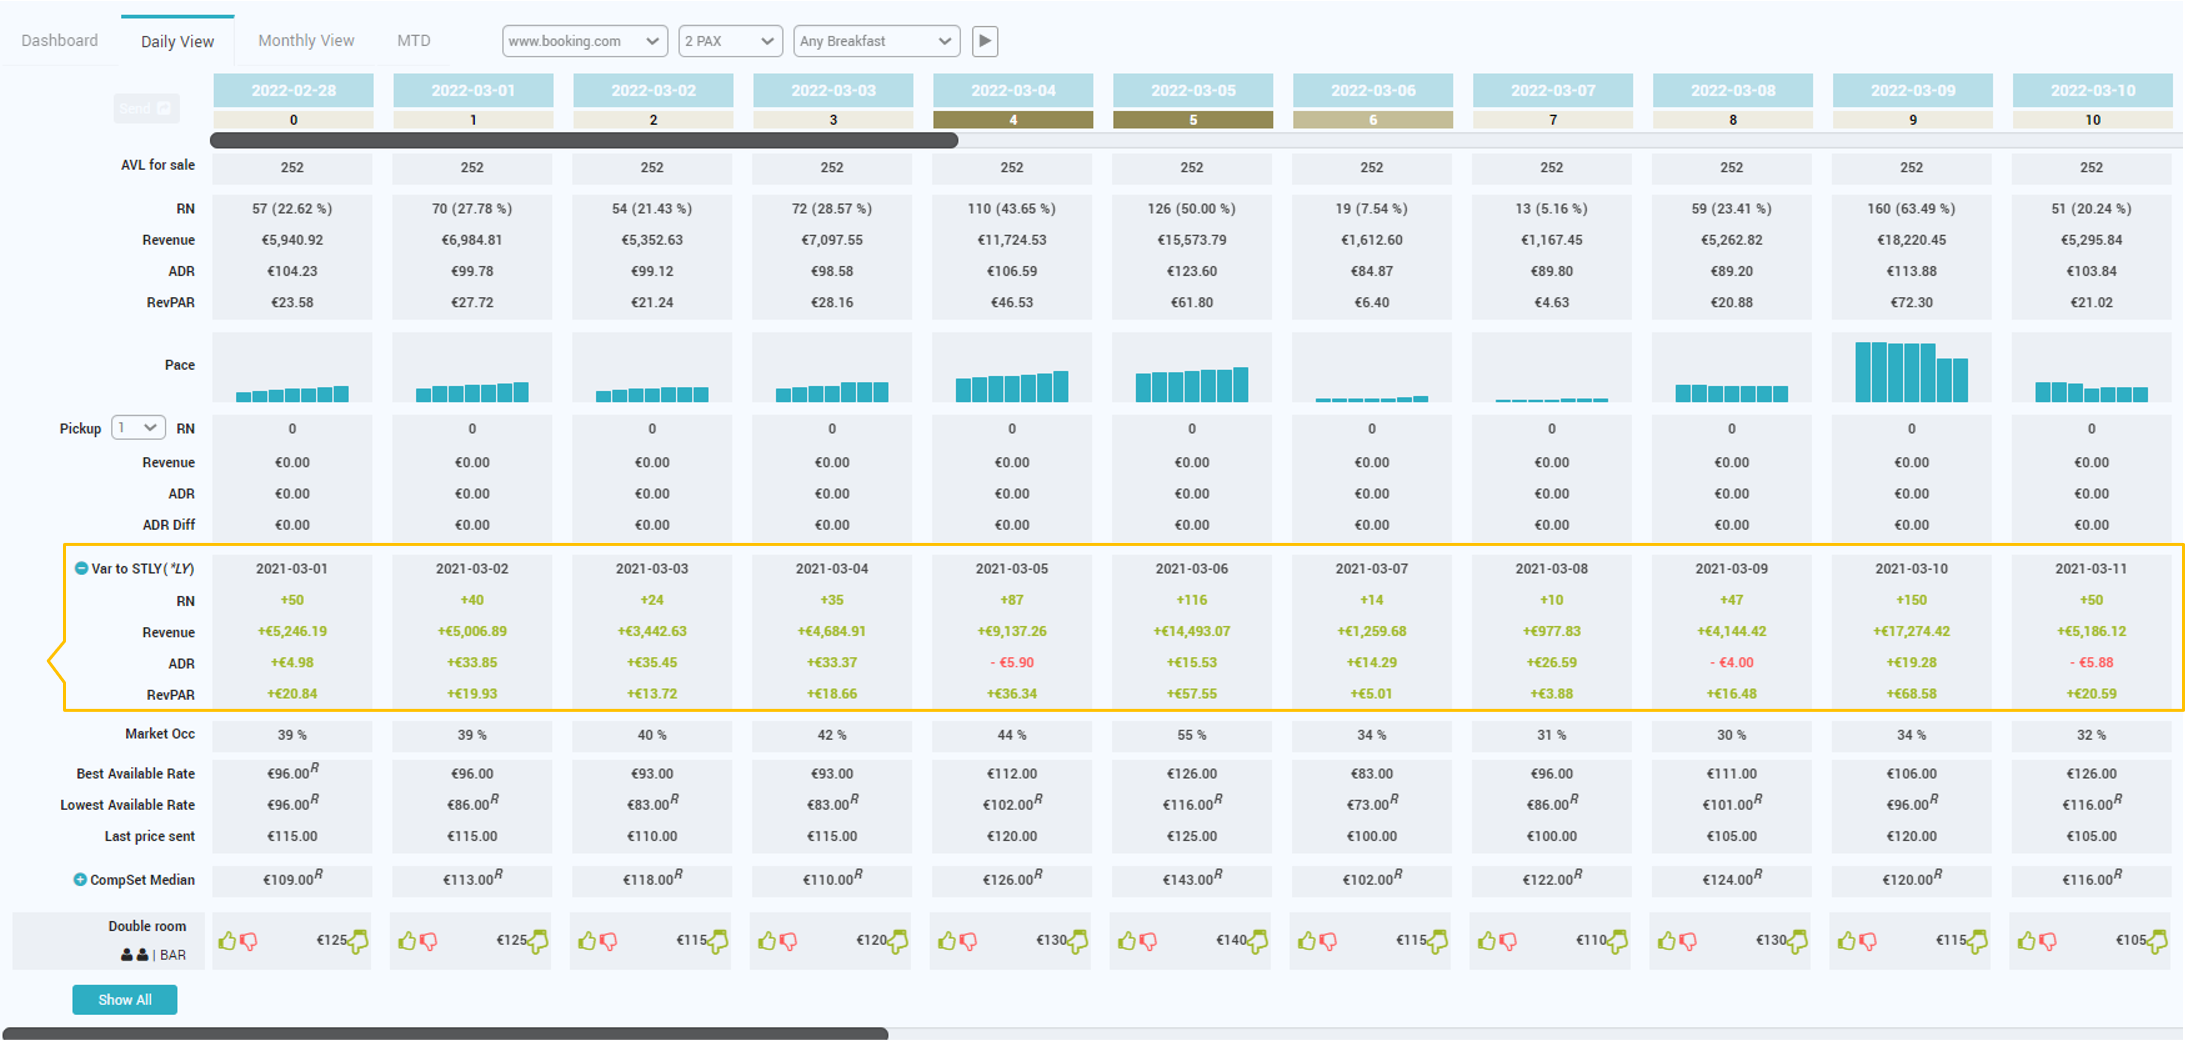Screen dimensions: 2185x1040
Task: Click the down-arrow icon beside 2022-03-04's €130
Action: point(1078,941)
